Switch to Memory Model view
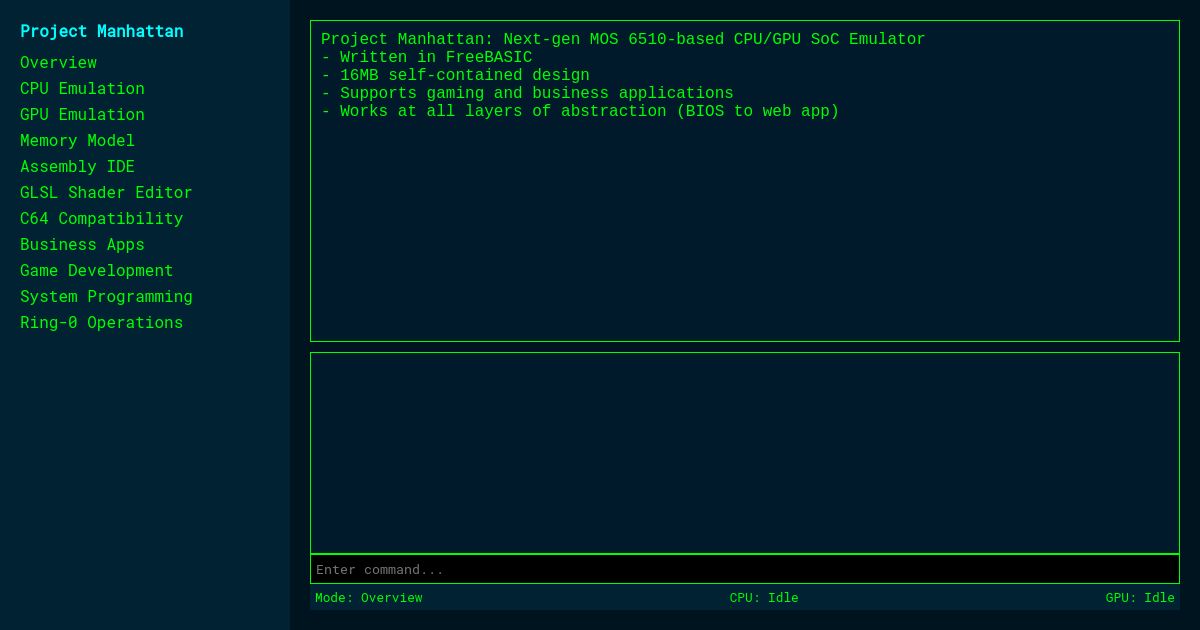Viewport: 1200px width, 630px height. coord(77,140)
